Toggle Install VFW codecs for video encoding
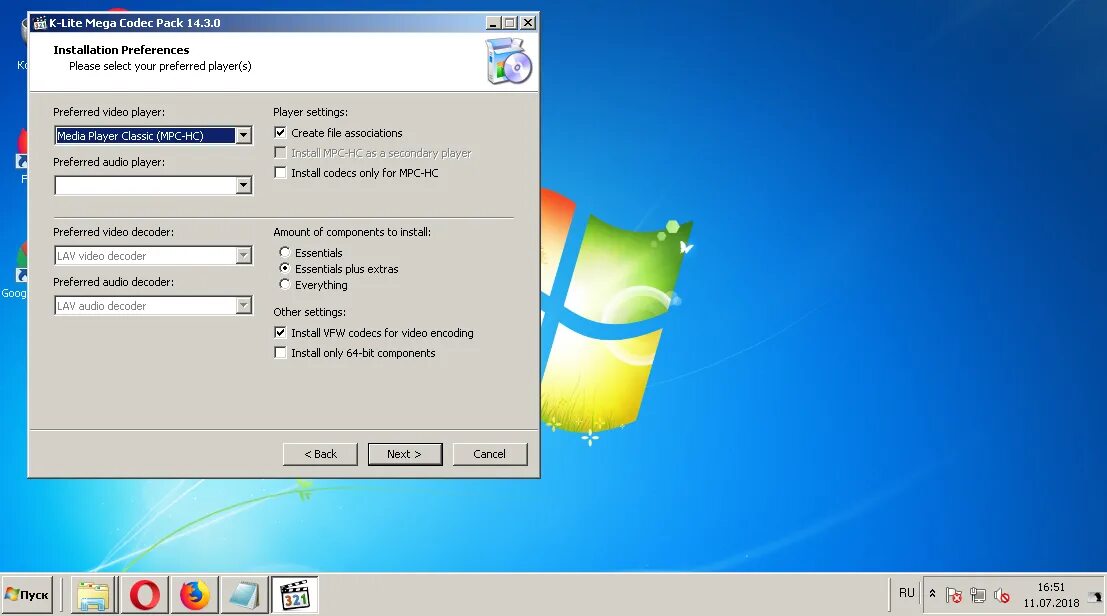Image resolution: width=1107 pixels, height=616 pixels. tap(280, 332)
